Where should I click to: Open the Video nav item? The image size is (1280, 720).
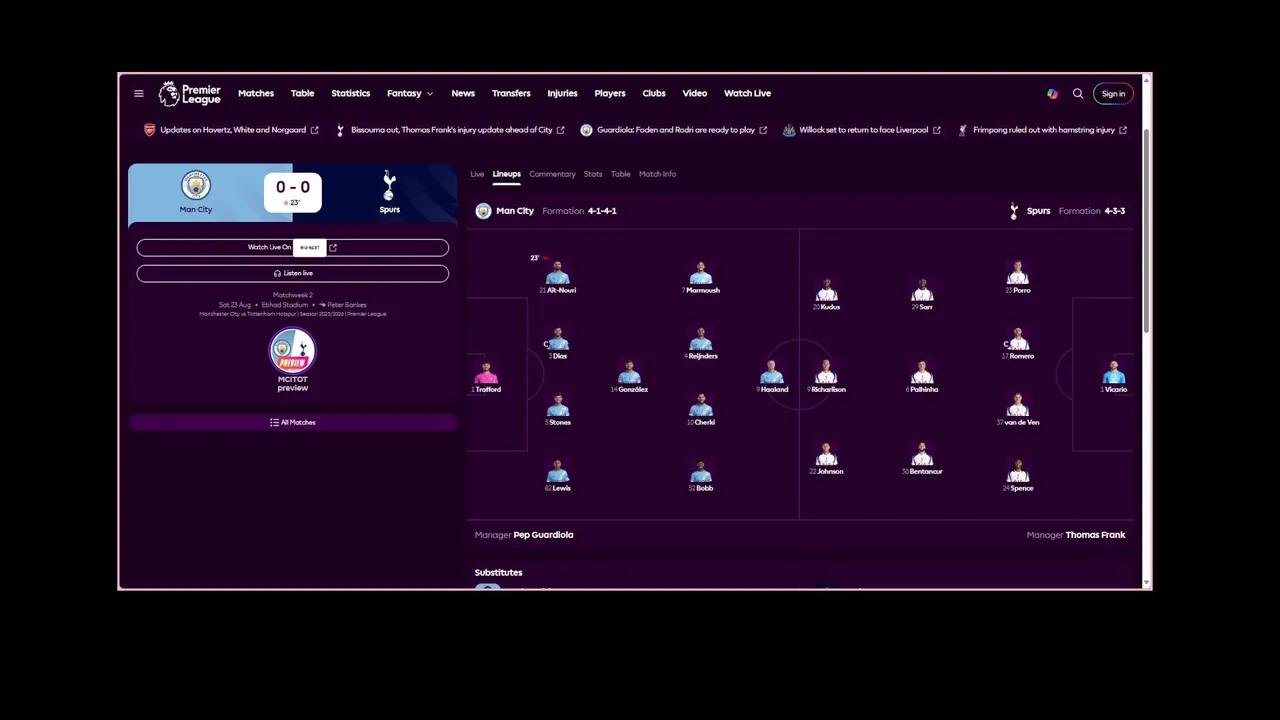[695, 93]
